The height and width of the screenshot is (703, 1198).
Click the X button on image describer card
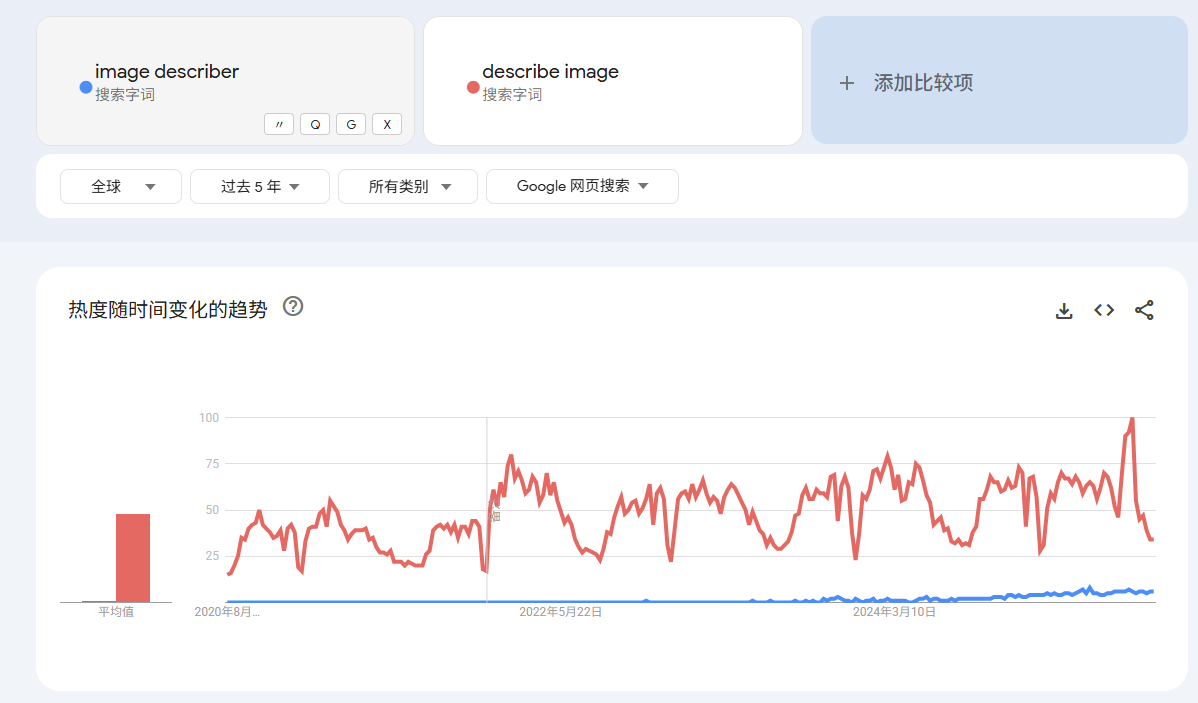click(387, 124)
